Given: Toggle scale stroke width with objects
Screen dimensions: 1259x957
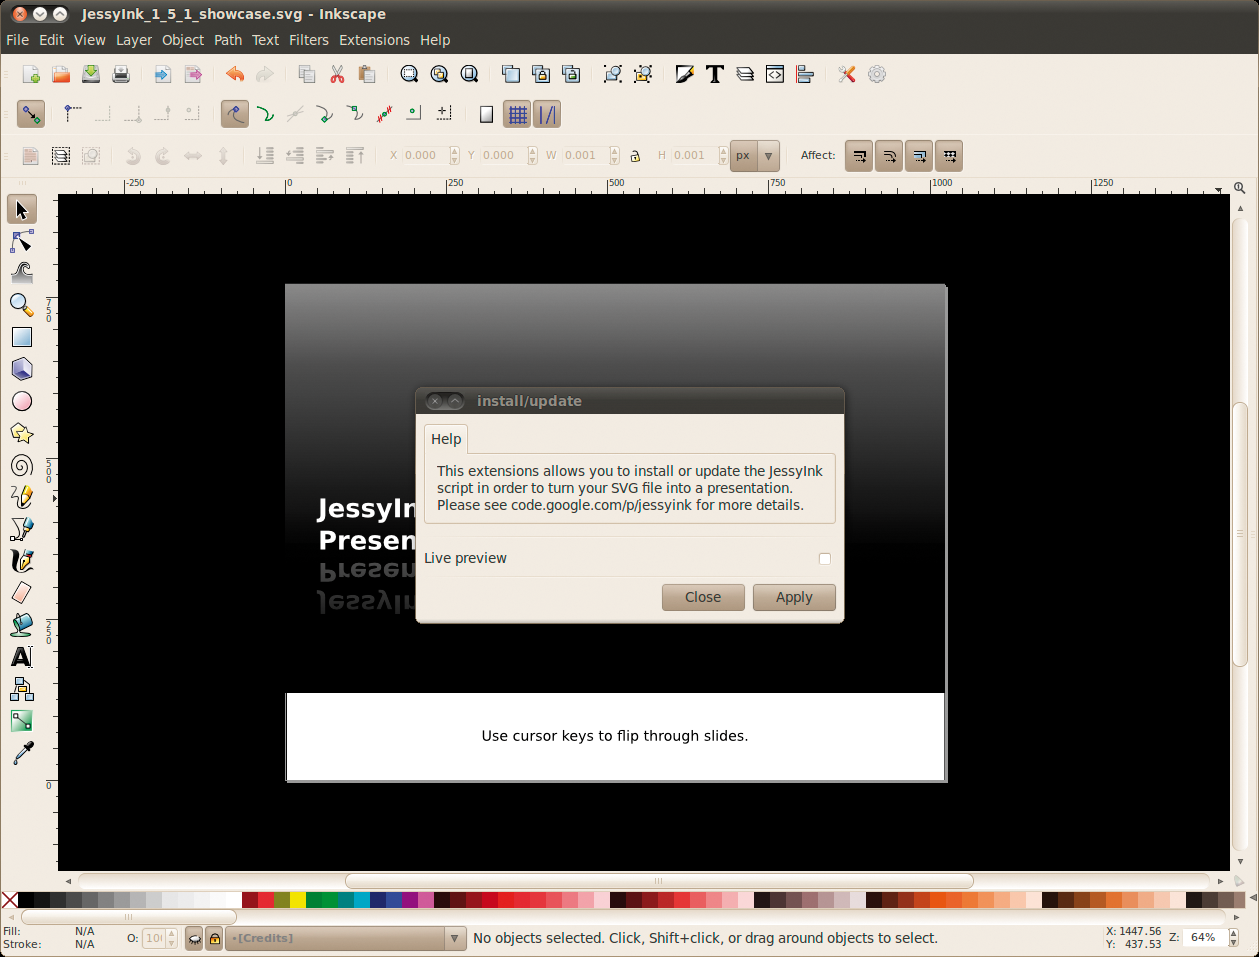Looking at the screenshot, I should pyautogui.click(x=859, y=155).
